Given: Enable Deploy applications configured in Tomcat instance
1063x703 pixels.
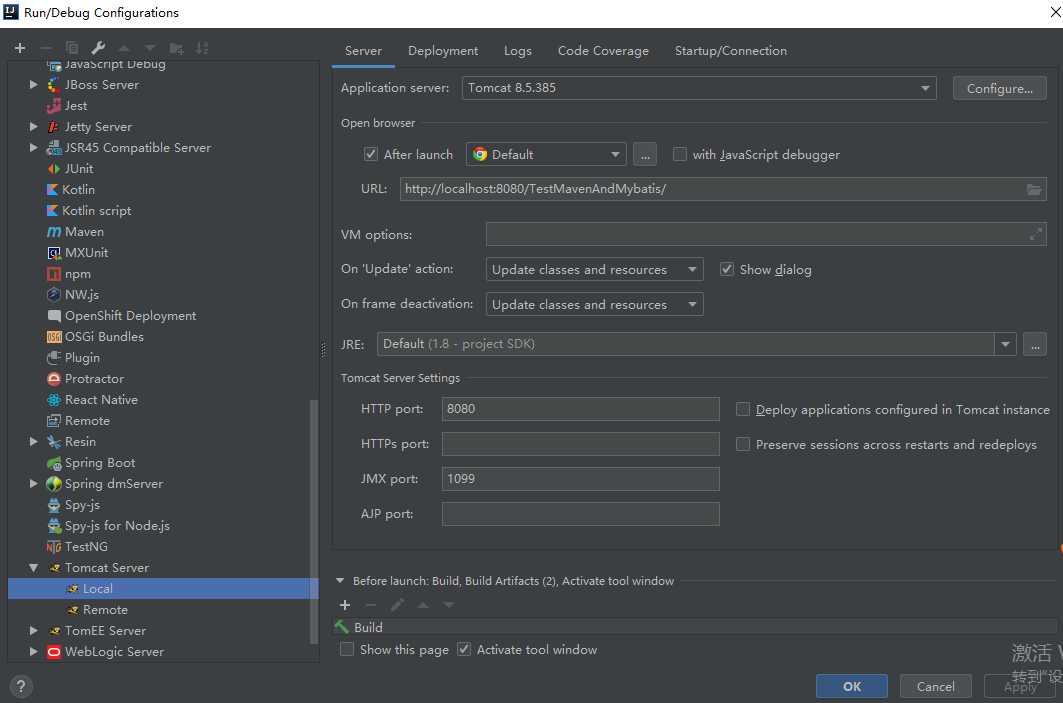Looking at the screenshot, I should tap(743, 409).
